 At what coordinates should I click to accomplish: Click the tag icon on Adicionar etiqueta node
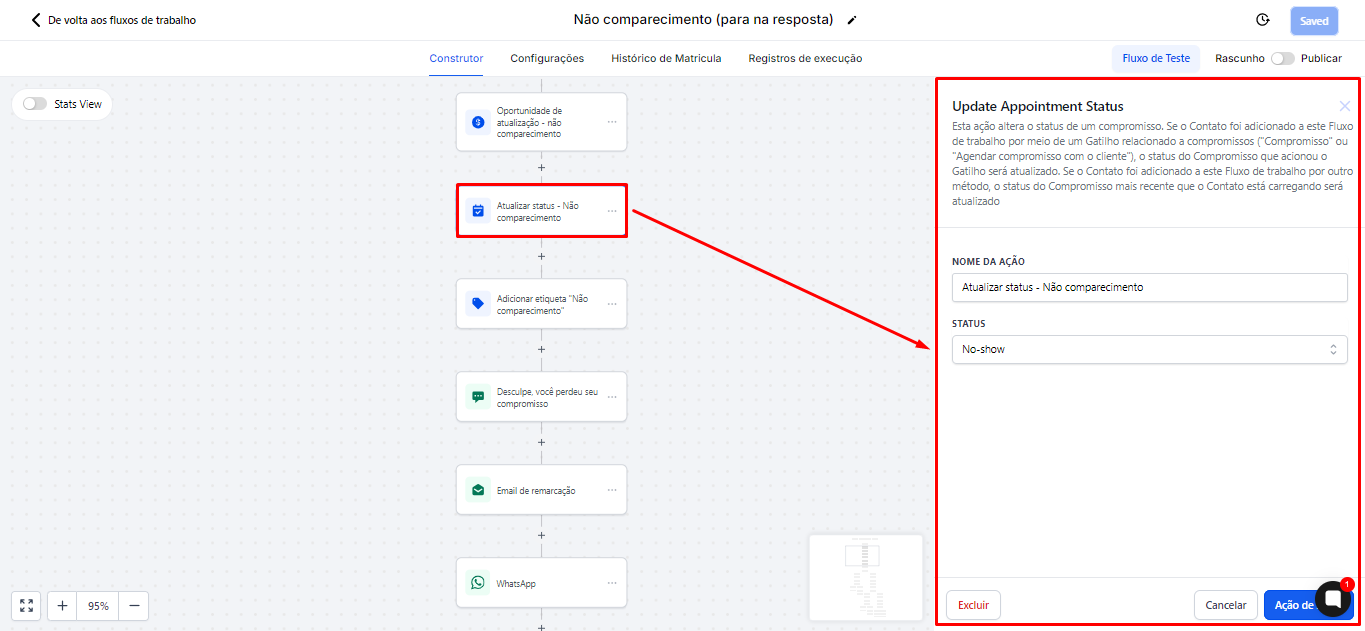pyautogui.click(x=478, y=304)
